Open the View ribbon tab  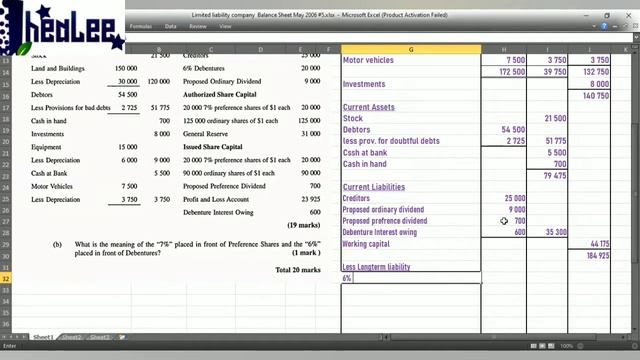(225, 26)
